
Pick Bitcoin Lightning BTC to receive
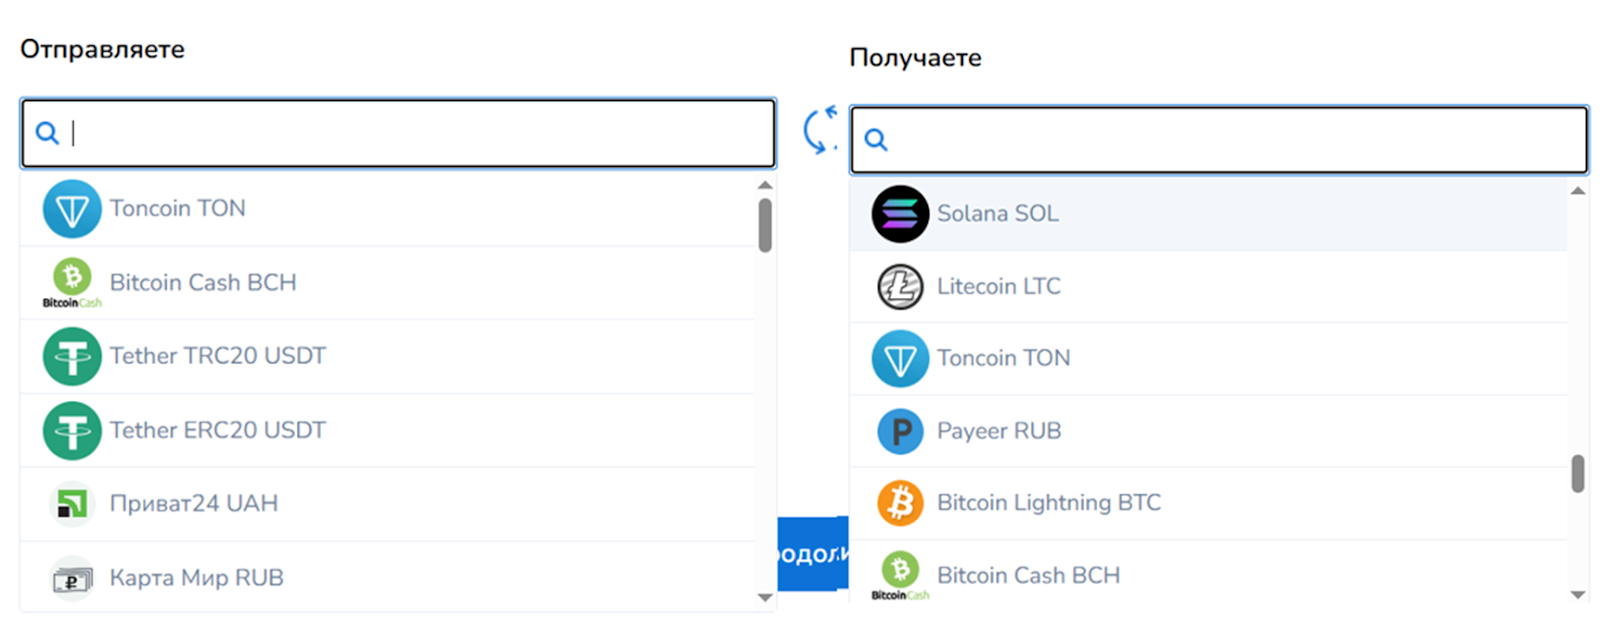click(1208, 503)
